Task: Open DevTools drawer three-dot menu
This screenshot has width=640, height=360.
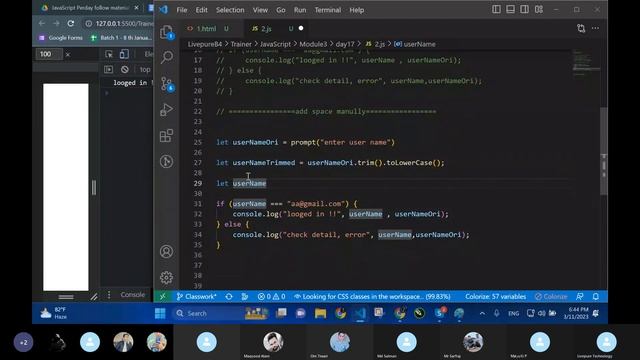Action: [109, 295]
